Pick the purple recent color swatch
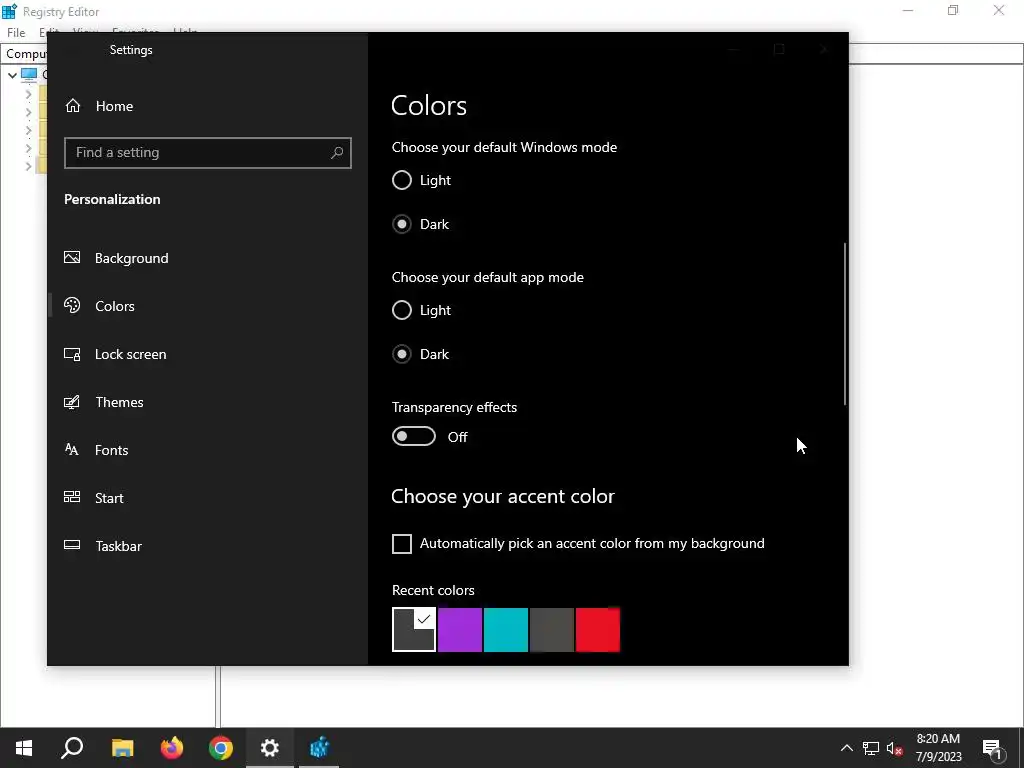1024x768 pixels. [460, 630]
